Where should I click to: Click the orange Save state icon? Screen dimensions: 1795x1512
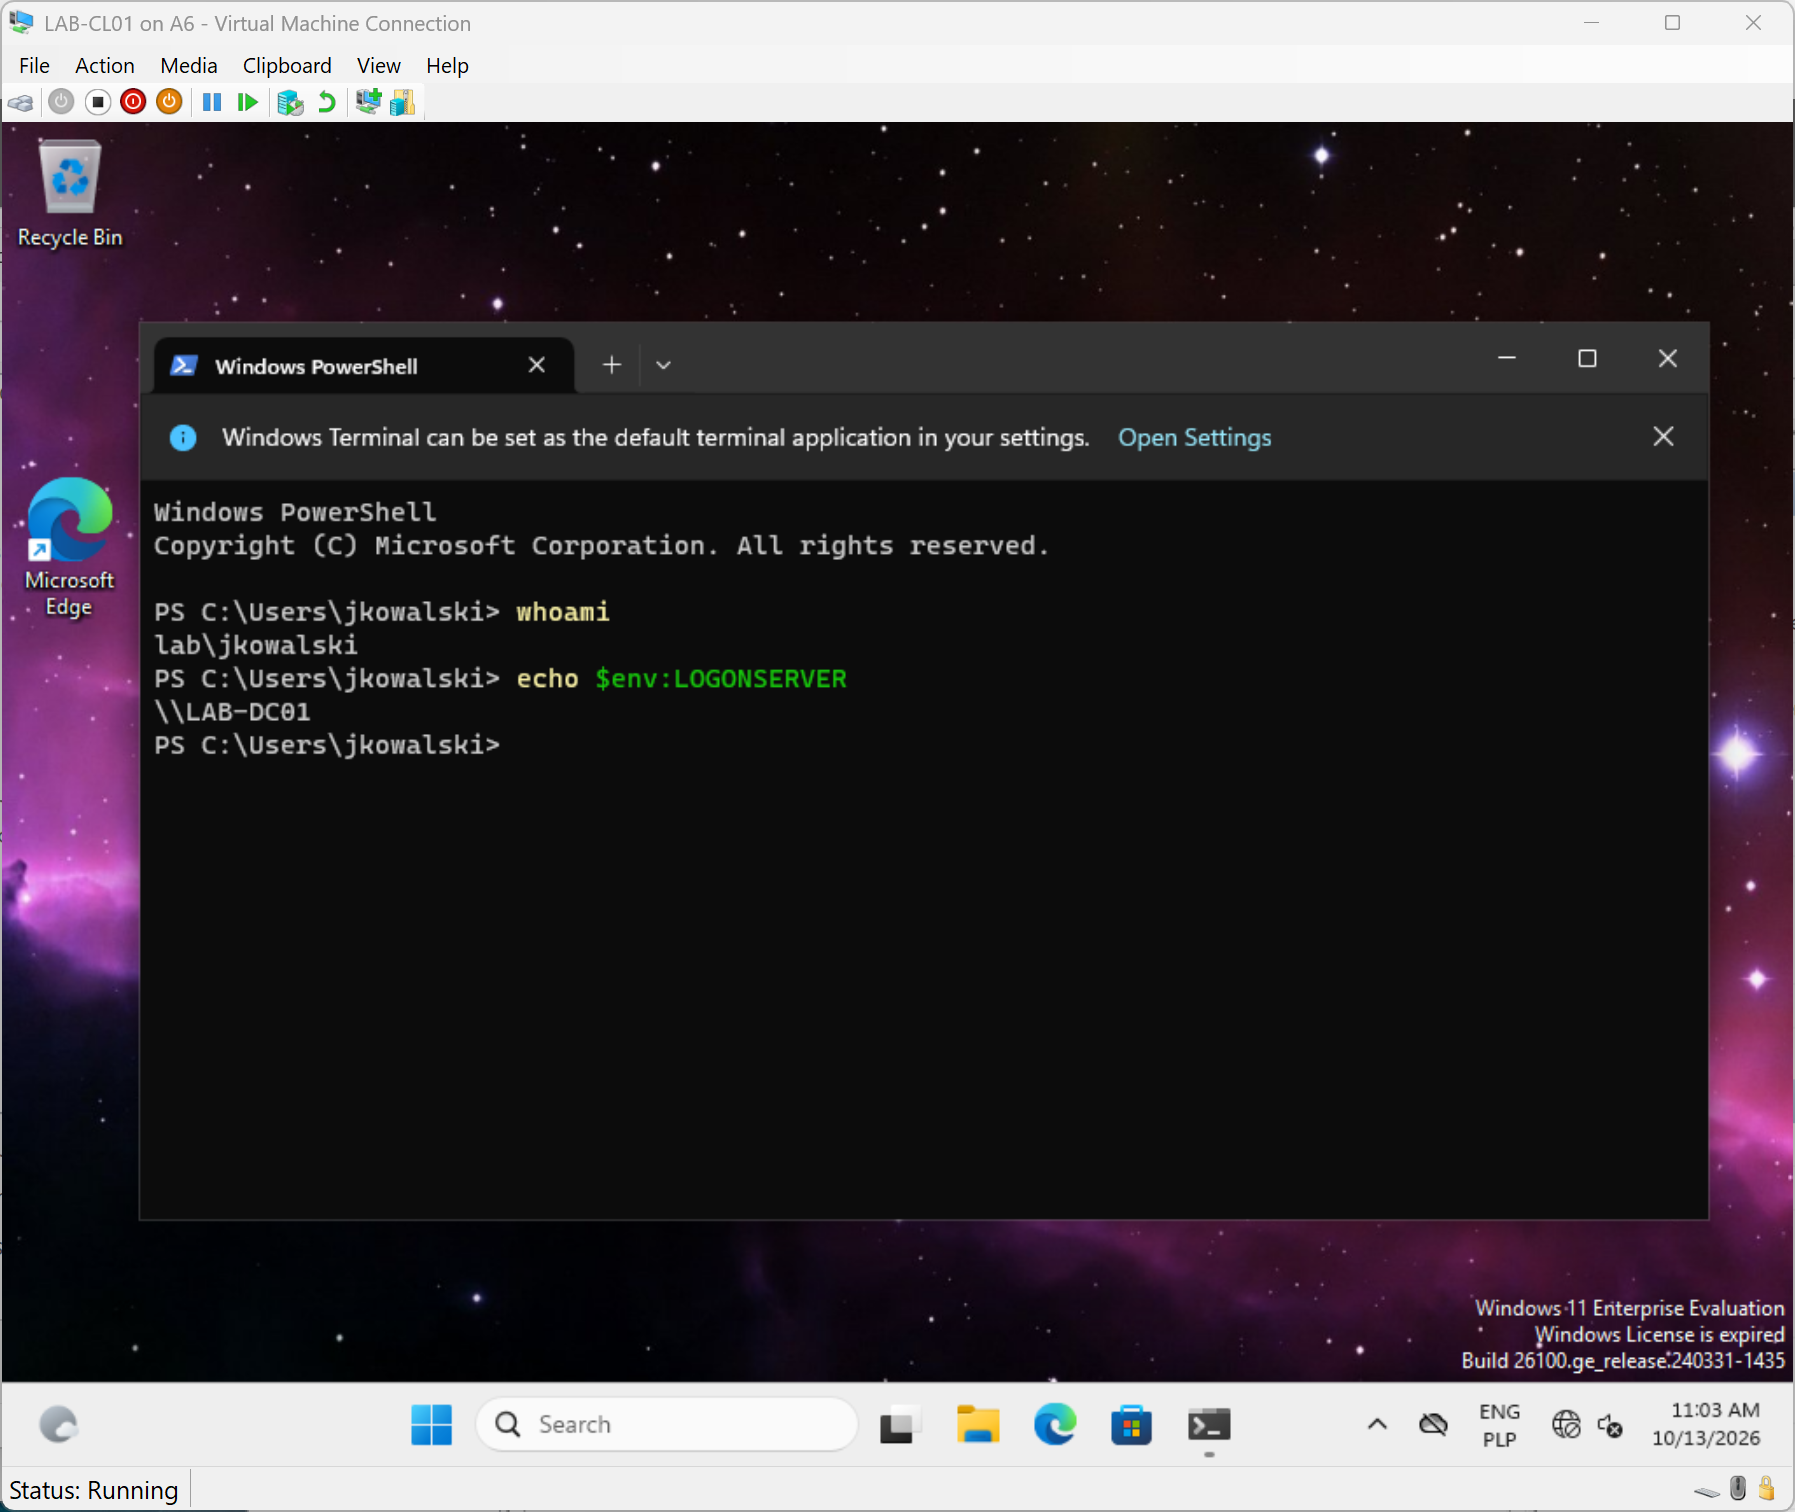169,102
